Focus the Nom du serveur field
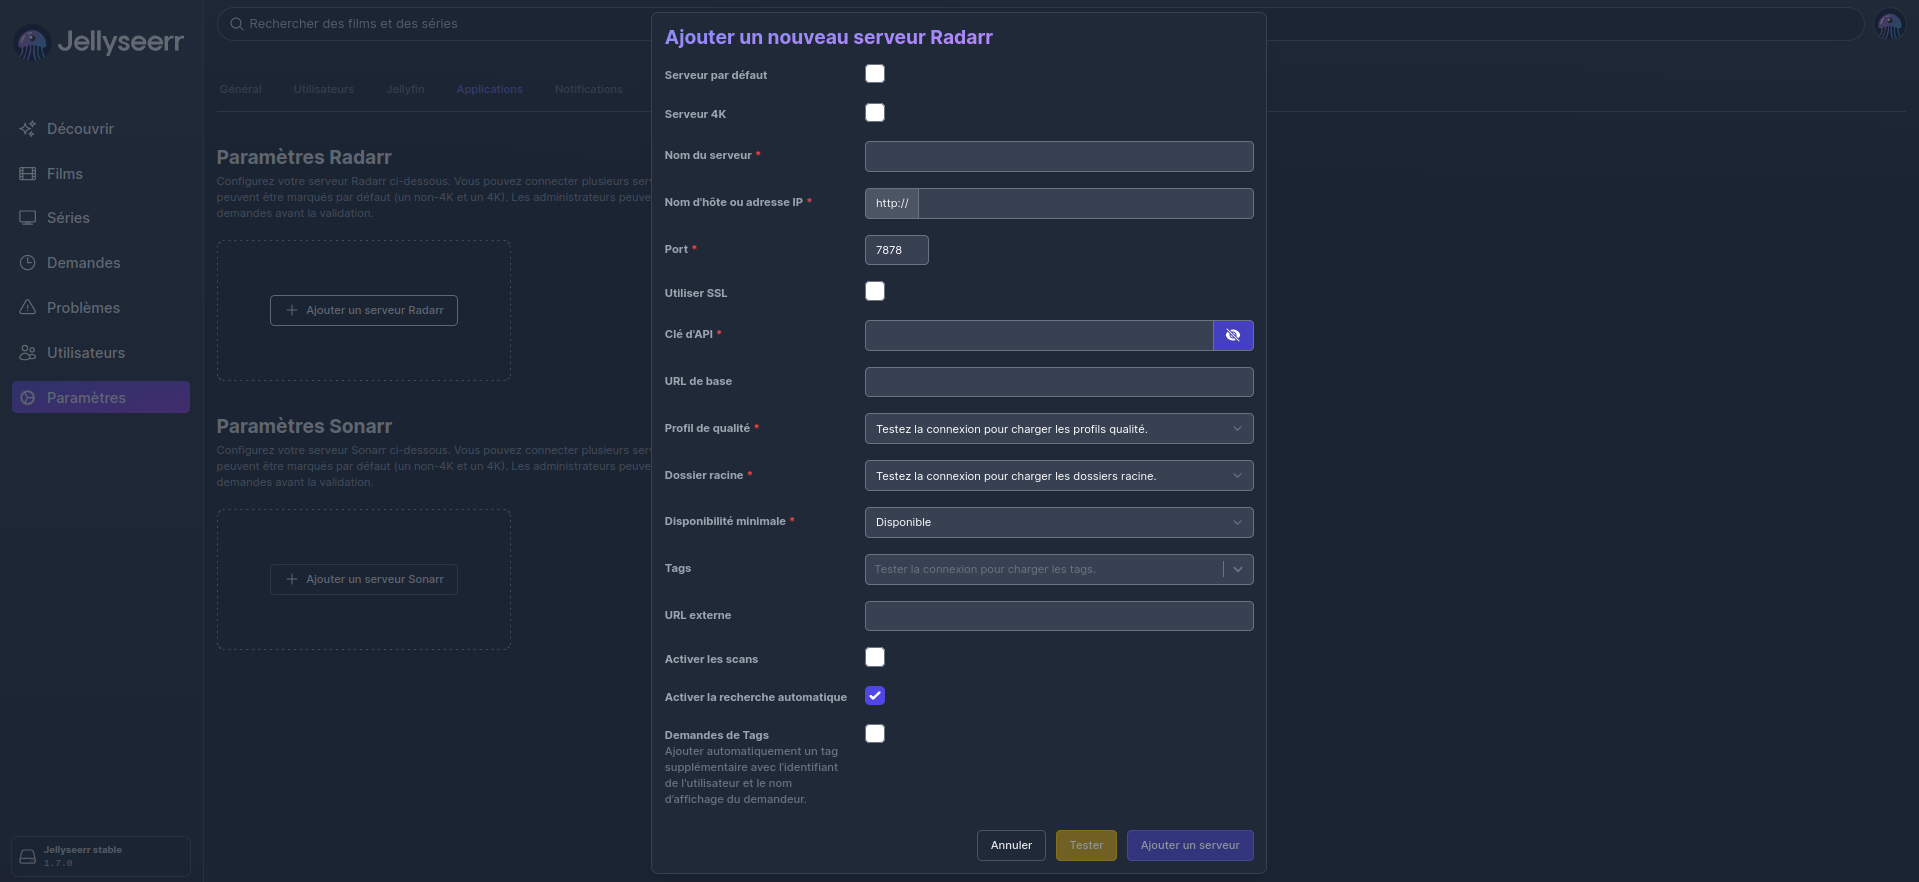The width and height of the screenshot is (1919, 882). pos(1059,157)
